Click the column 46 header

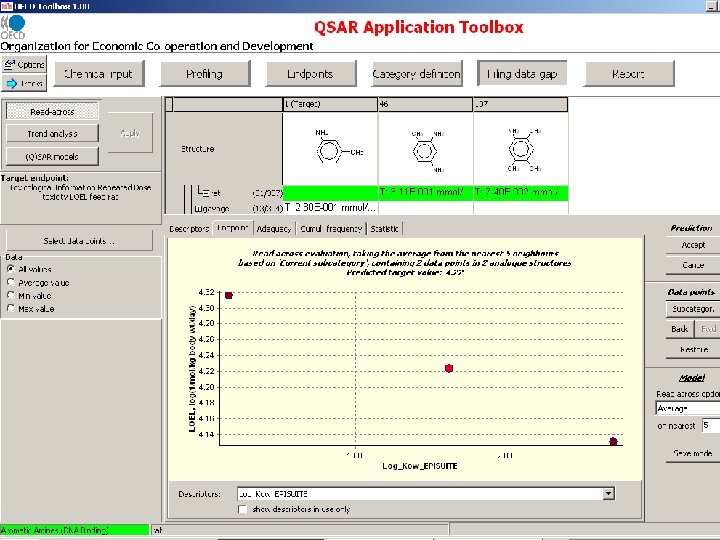(x=425, y=104)
